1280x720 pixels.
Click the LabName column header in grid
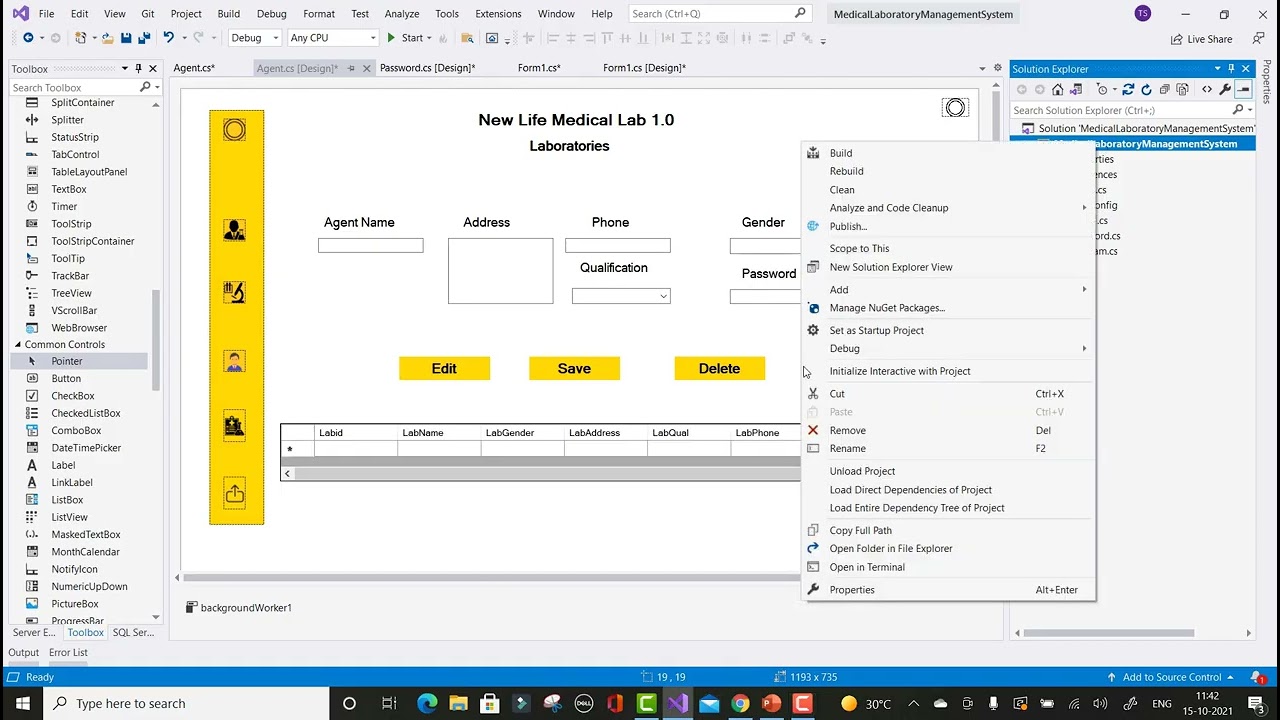(x=439, y=433)
